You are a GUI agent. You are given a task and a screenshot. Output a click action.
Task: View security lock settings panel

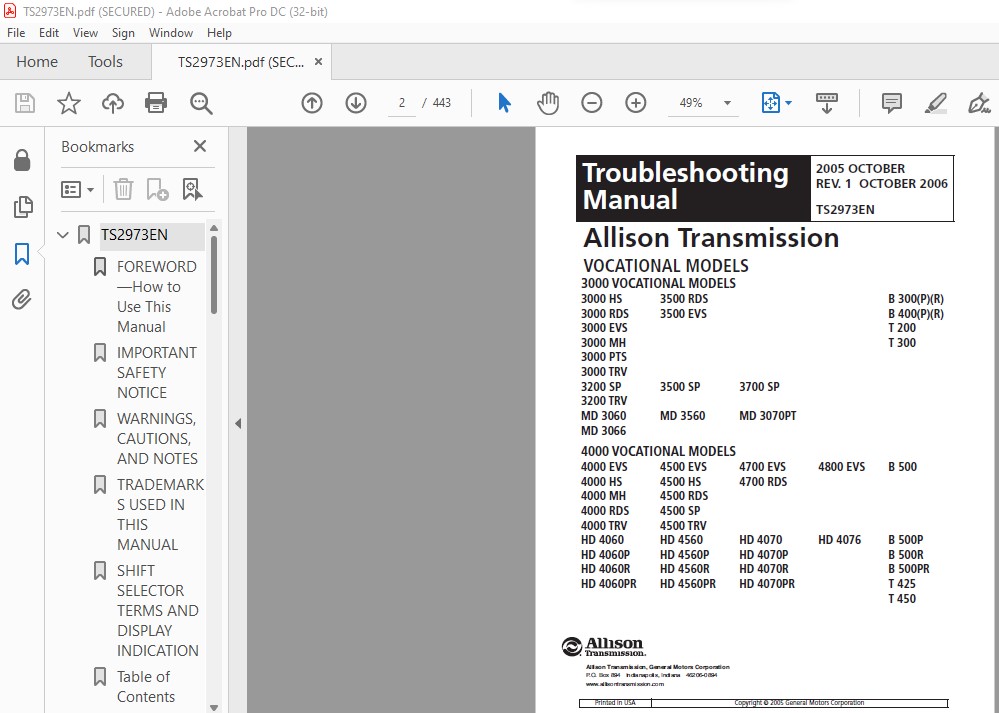point(22,160)
